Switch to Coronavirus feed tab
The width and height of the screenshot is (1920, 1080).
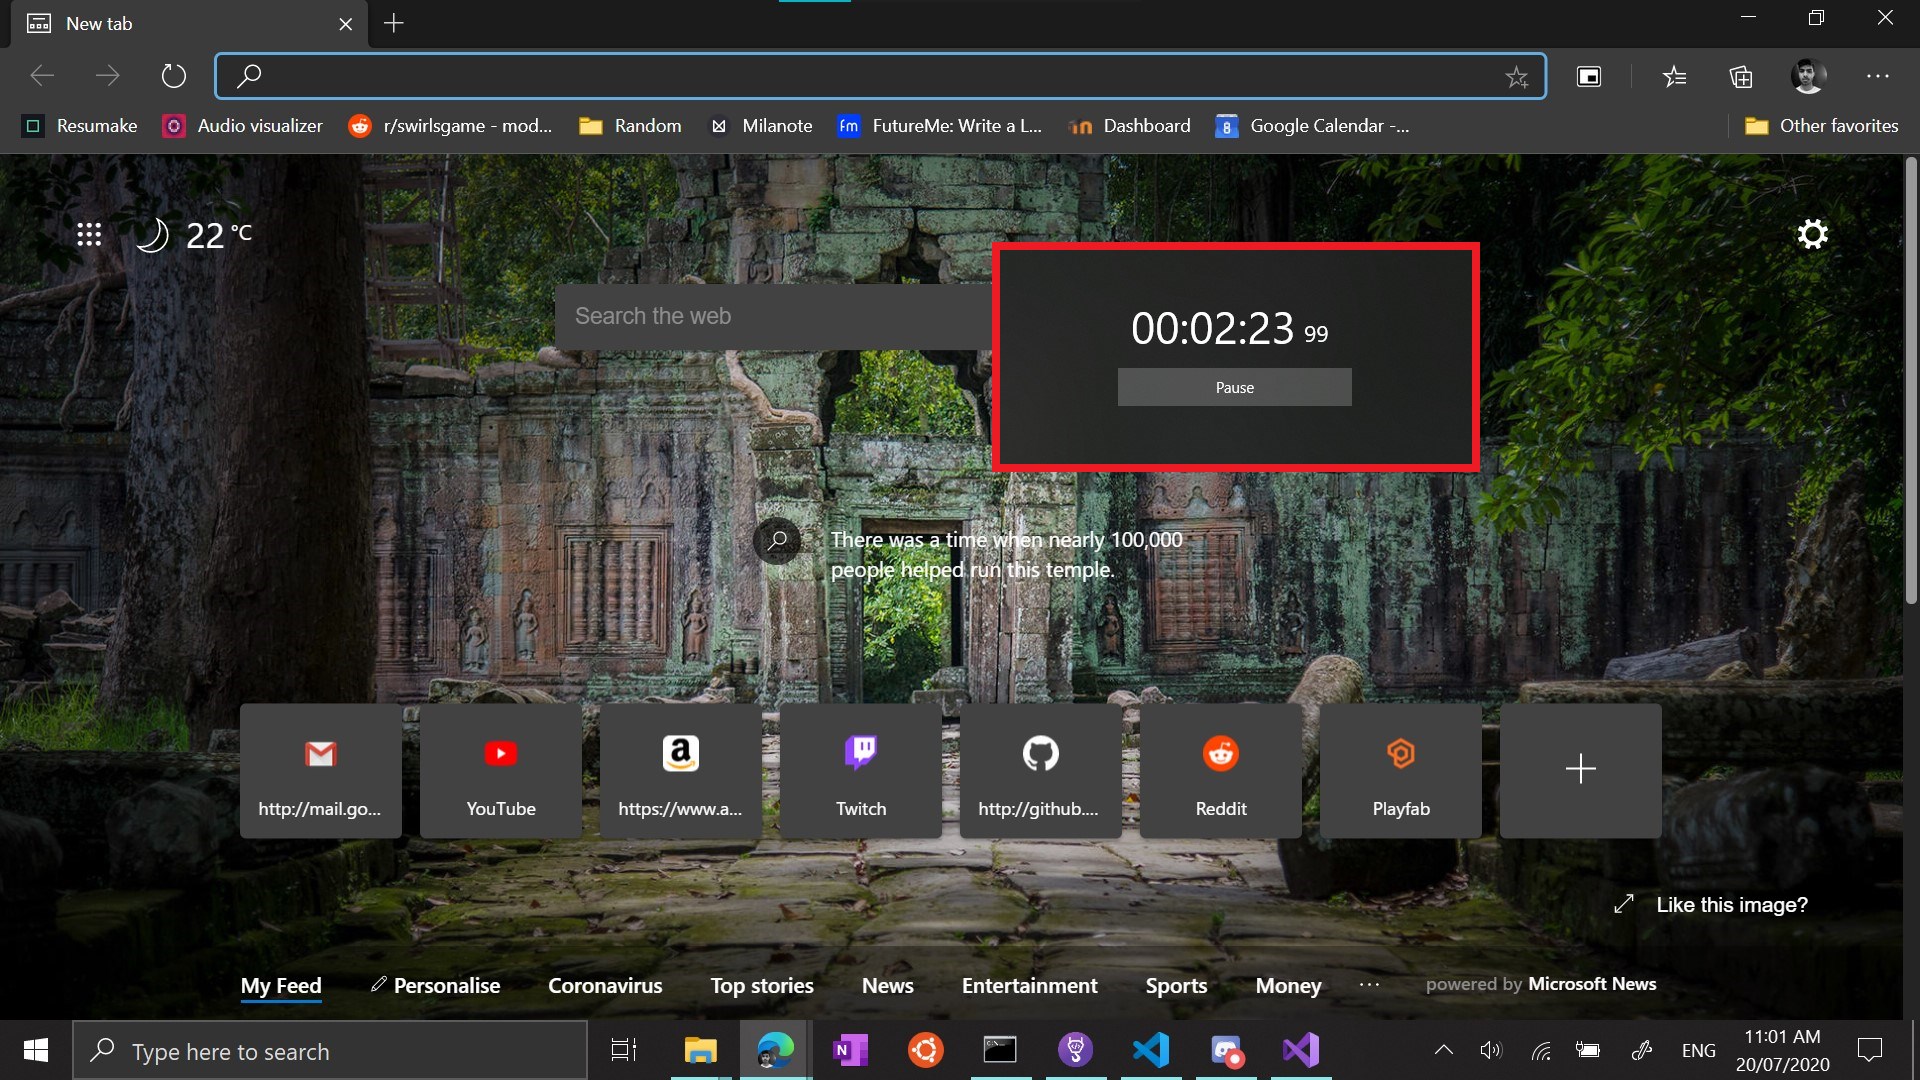pos(605,986)
